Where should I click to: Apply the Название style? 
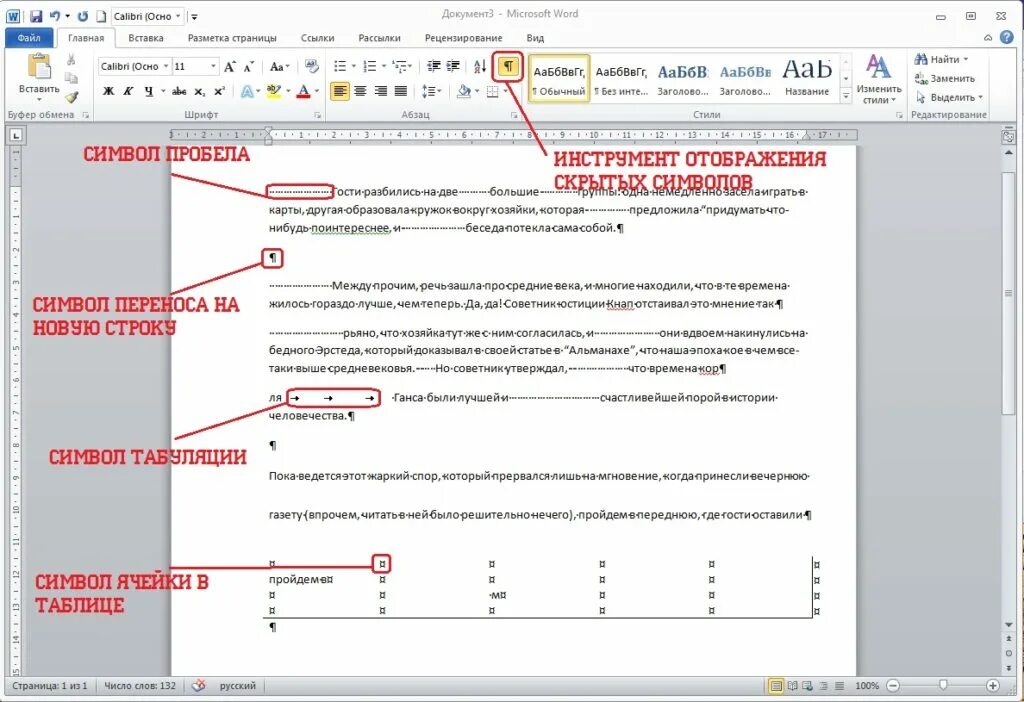point(807,80)
